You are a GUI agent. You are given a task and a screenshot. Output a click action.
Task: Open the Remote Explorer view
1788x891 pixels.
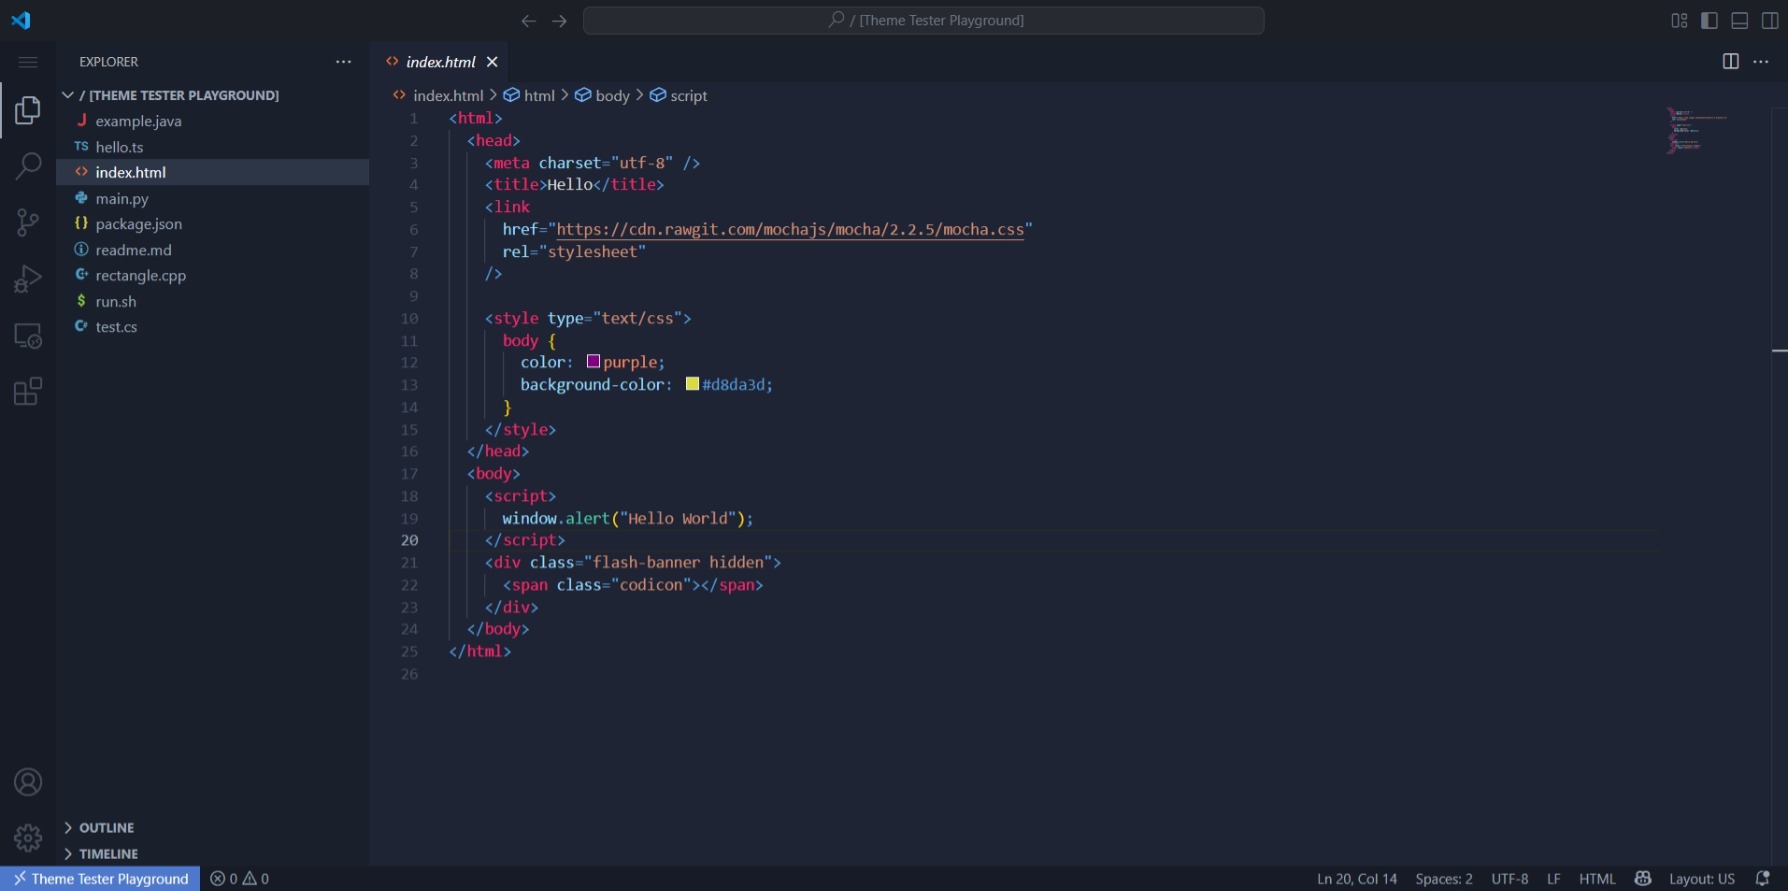click(x=28, y=335)
